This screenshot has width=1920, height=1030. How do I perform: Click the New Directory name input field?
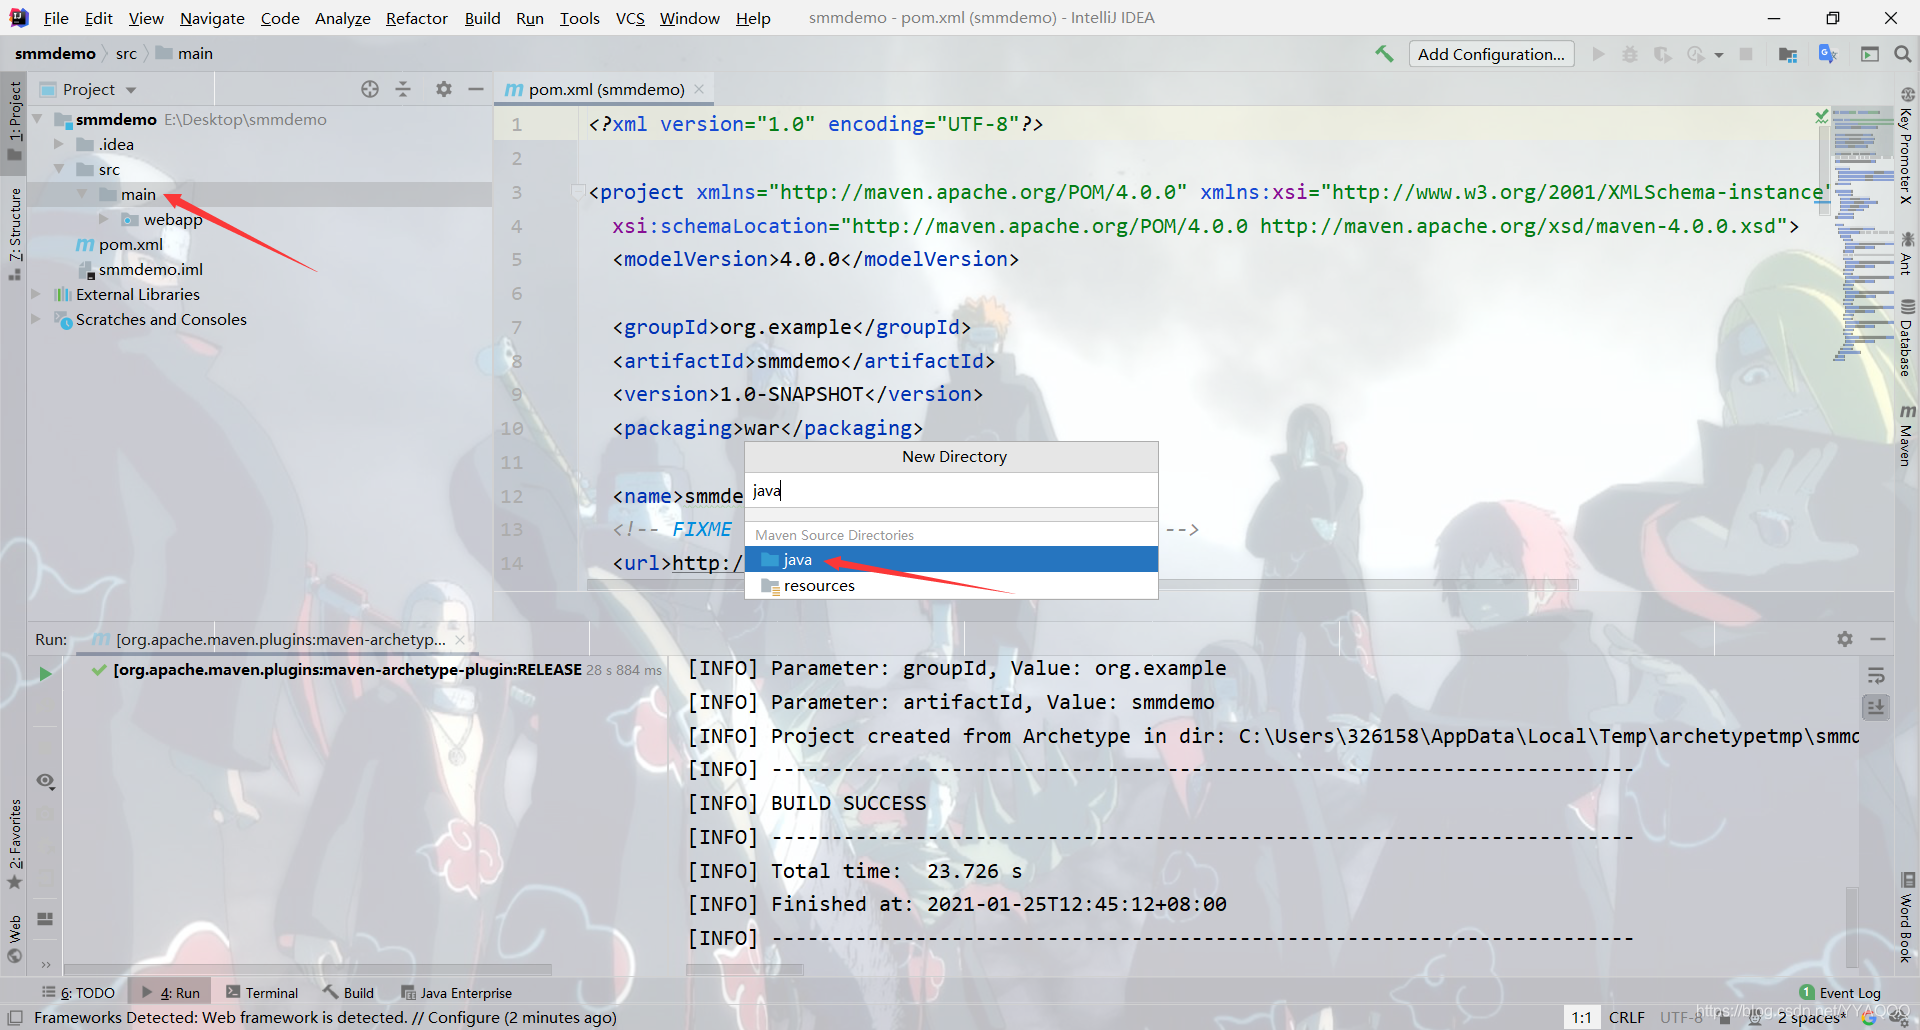(952, 490)
